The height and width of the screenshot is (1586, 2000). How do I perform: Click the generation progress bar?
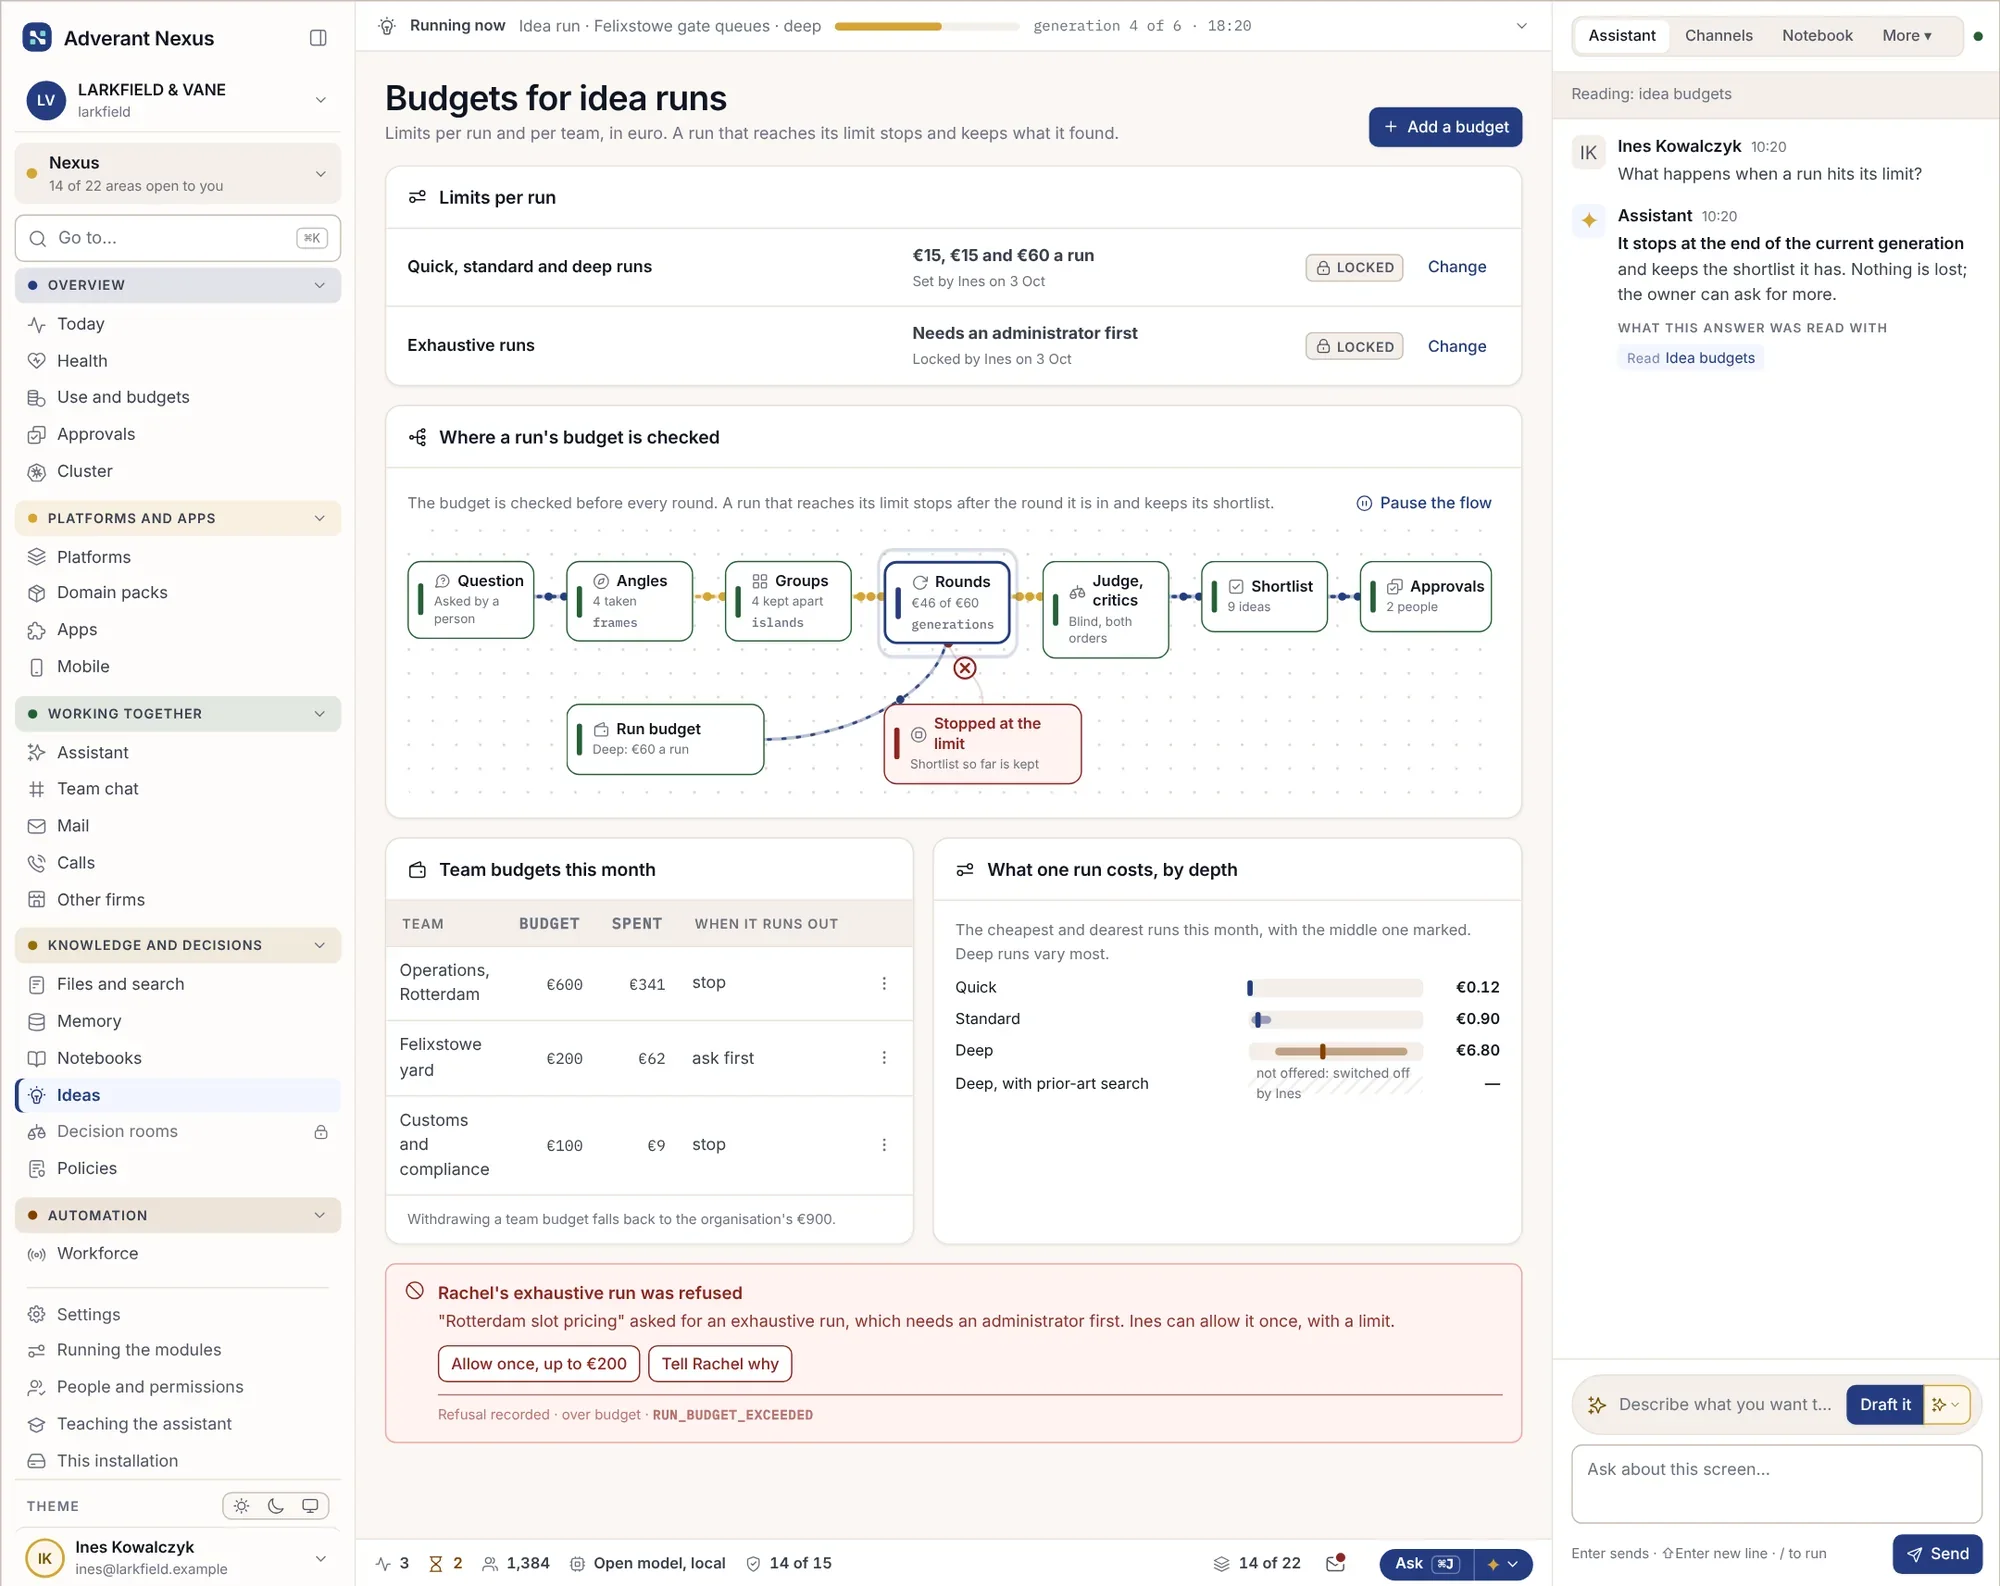point(926,26)
